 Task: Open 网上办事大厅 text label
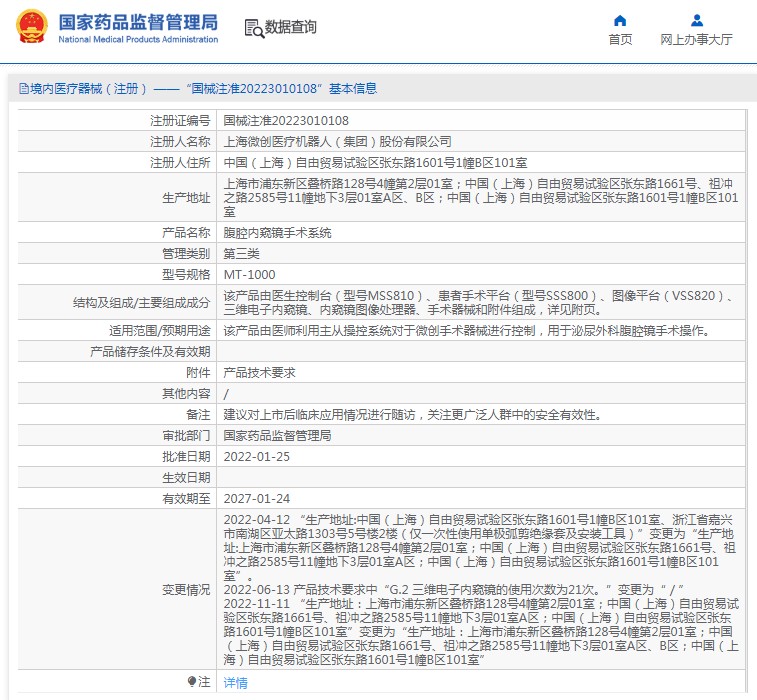click(x=696, y=40)
